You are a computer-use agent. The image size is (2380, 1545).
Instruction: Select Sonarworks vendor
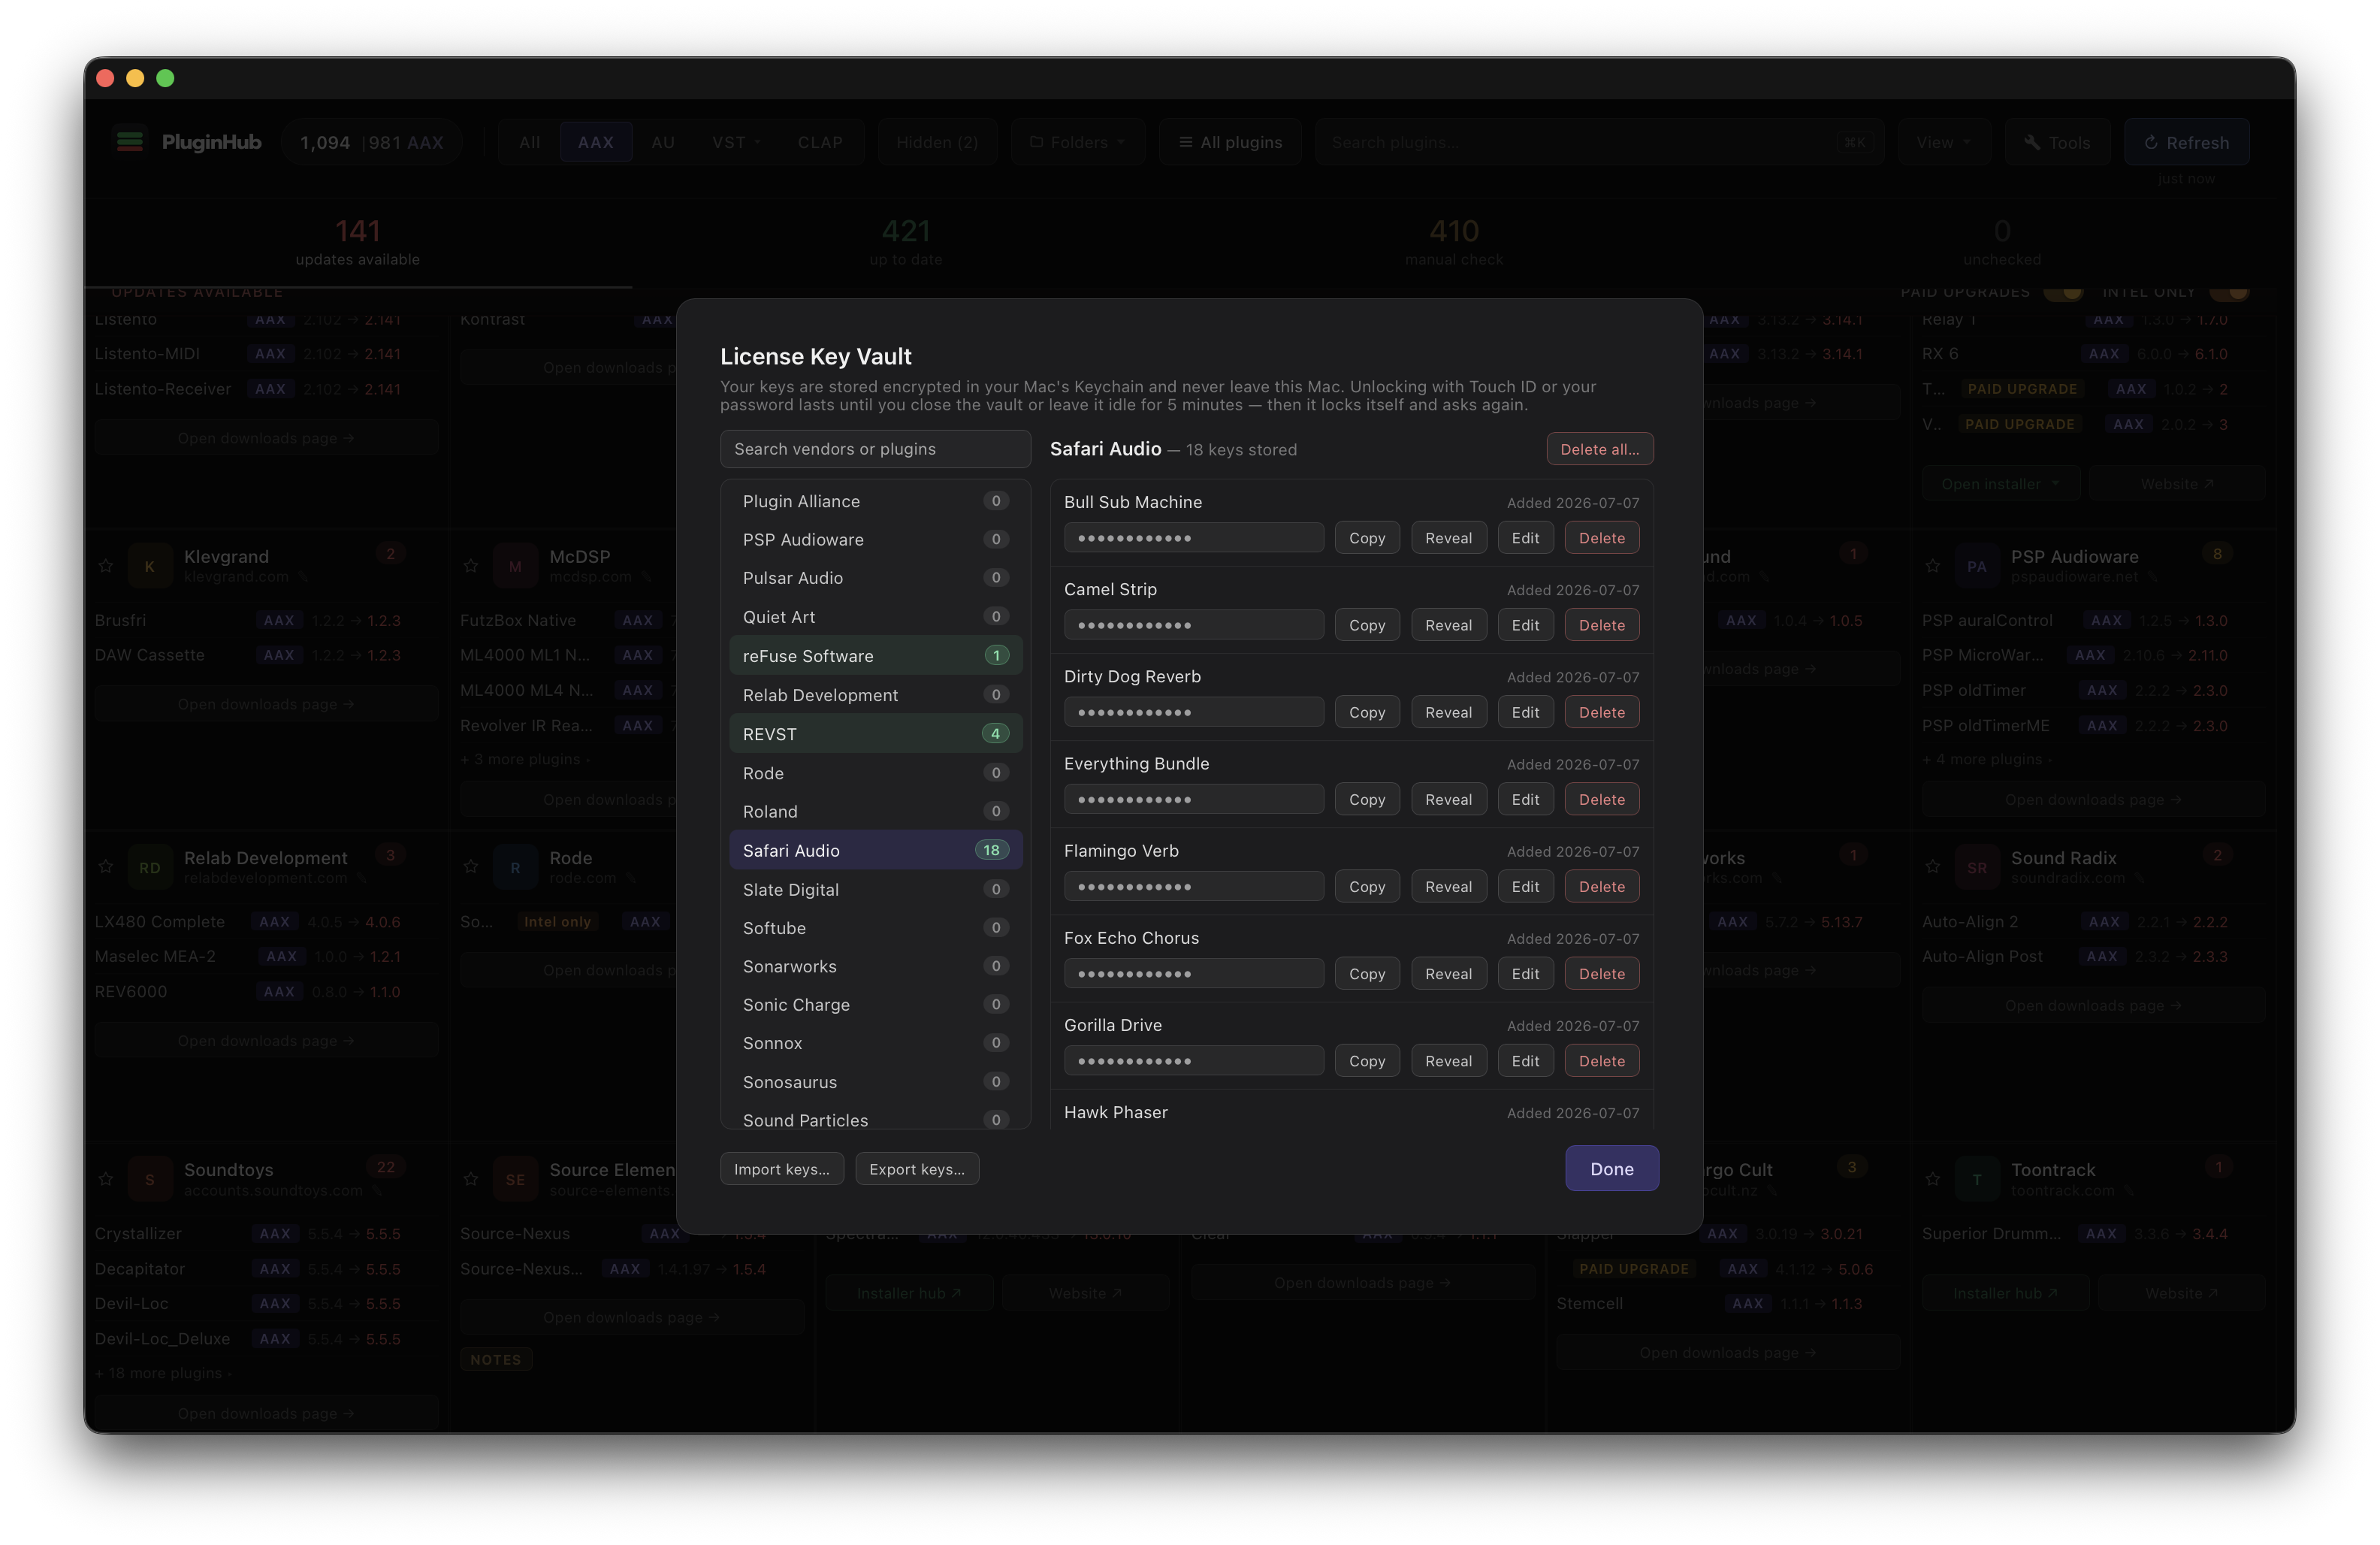click(875, 966)
